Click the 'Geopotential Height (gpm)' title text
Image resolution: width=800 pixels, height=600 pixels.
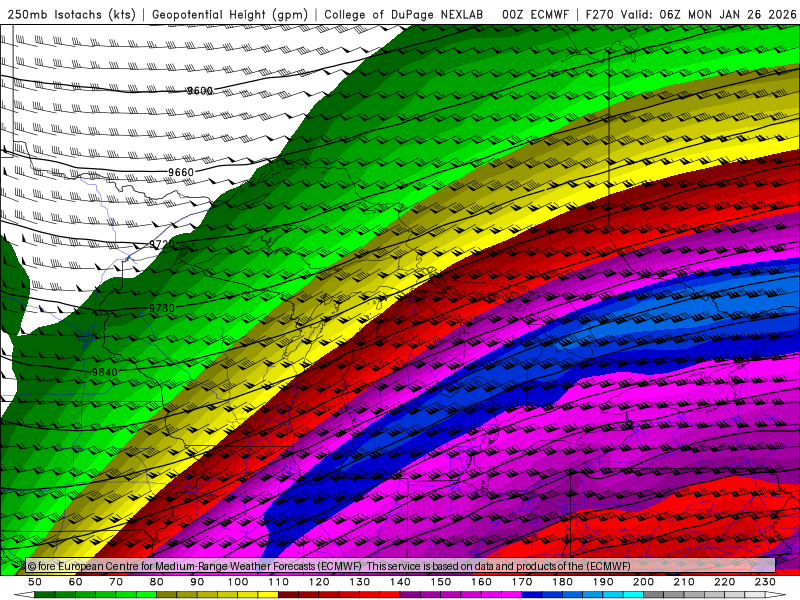pyautogui.click(x=230, y=15)
